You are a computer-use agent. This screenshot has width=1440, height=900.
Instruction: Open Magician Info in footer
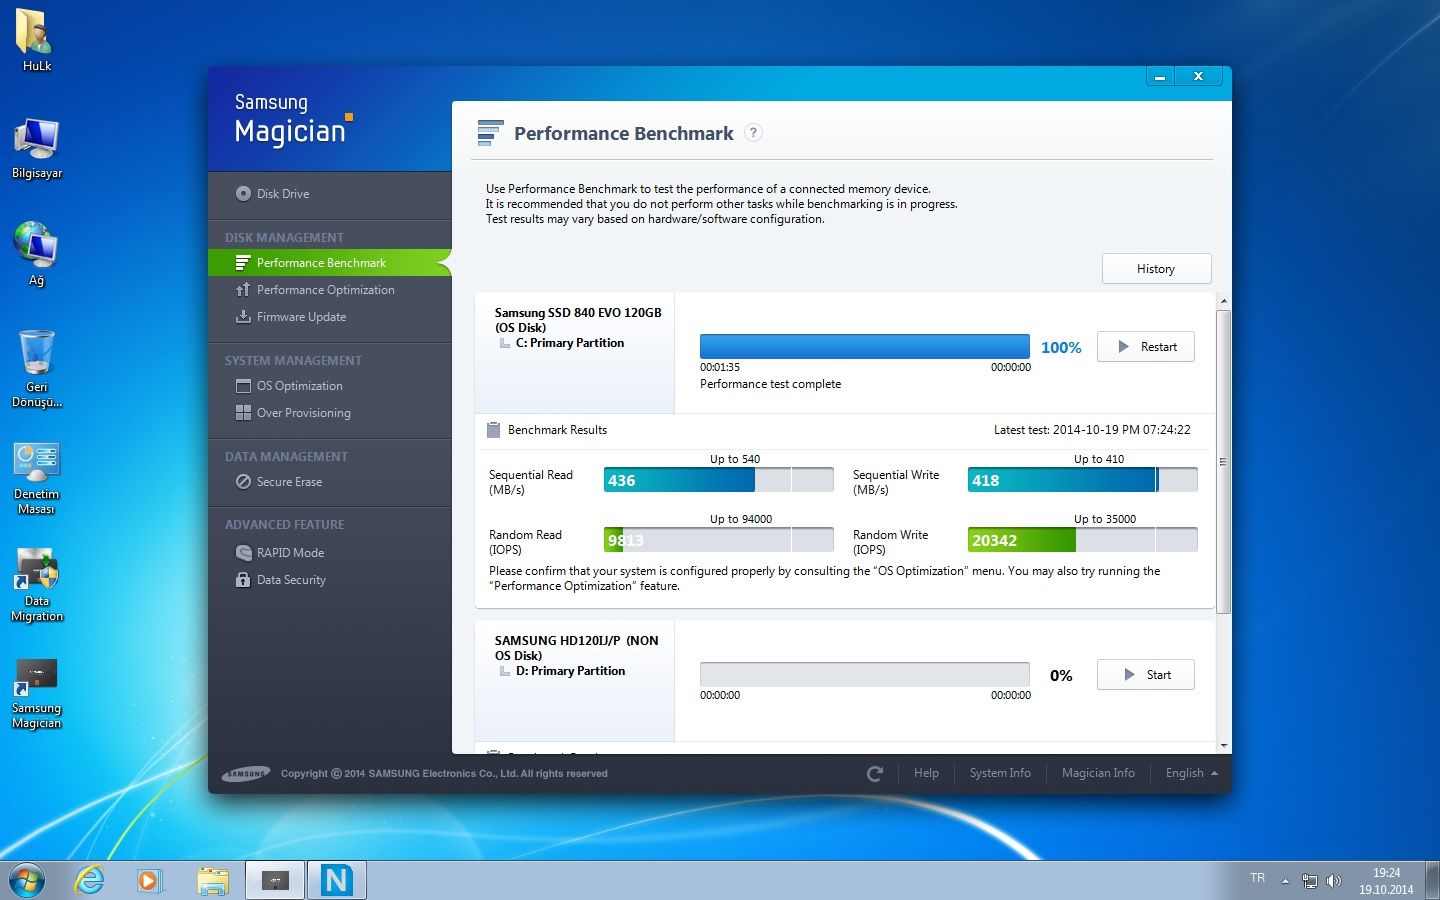pyautogui.click(x=1098, y=773)
